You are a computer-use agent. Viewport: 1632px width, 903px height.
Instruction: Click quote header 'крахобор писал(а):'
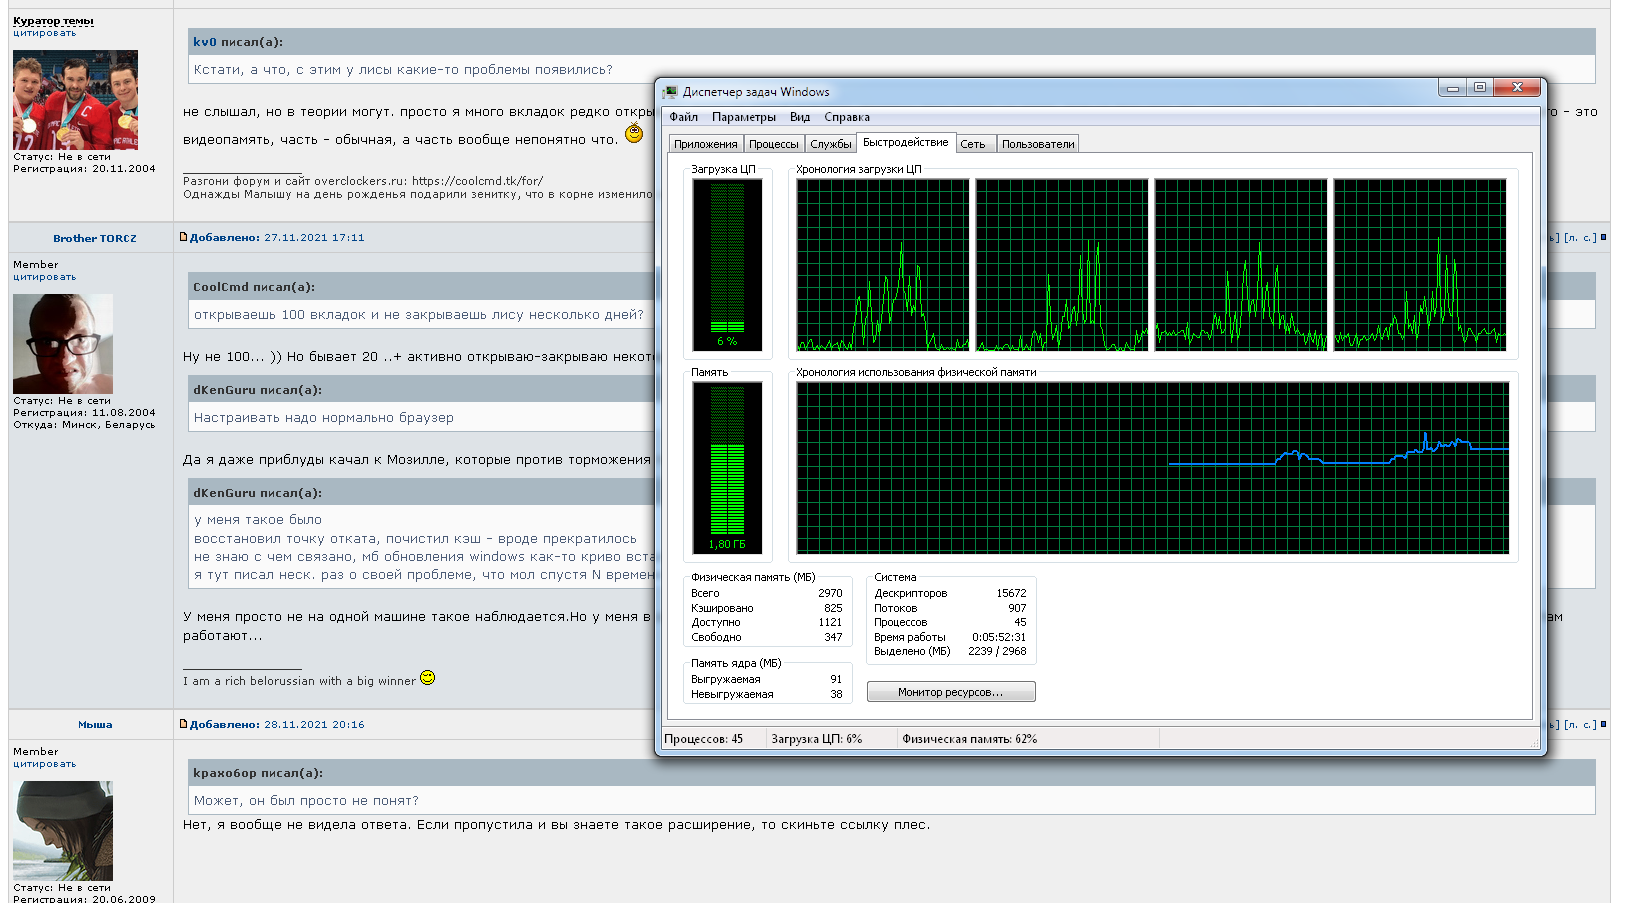258,773
